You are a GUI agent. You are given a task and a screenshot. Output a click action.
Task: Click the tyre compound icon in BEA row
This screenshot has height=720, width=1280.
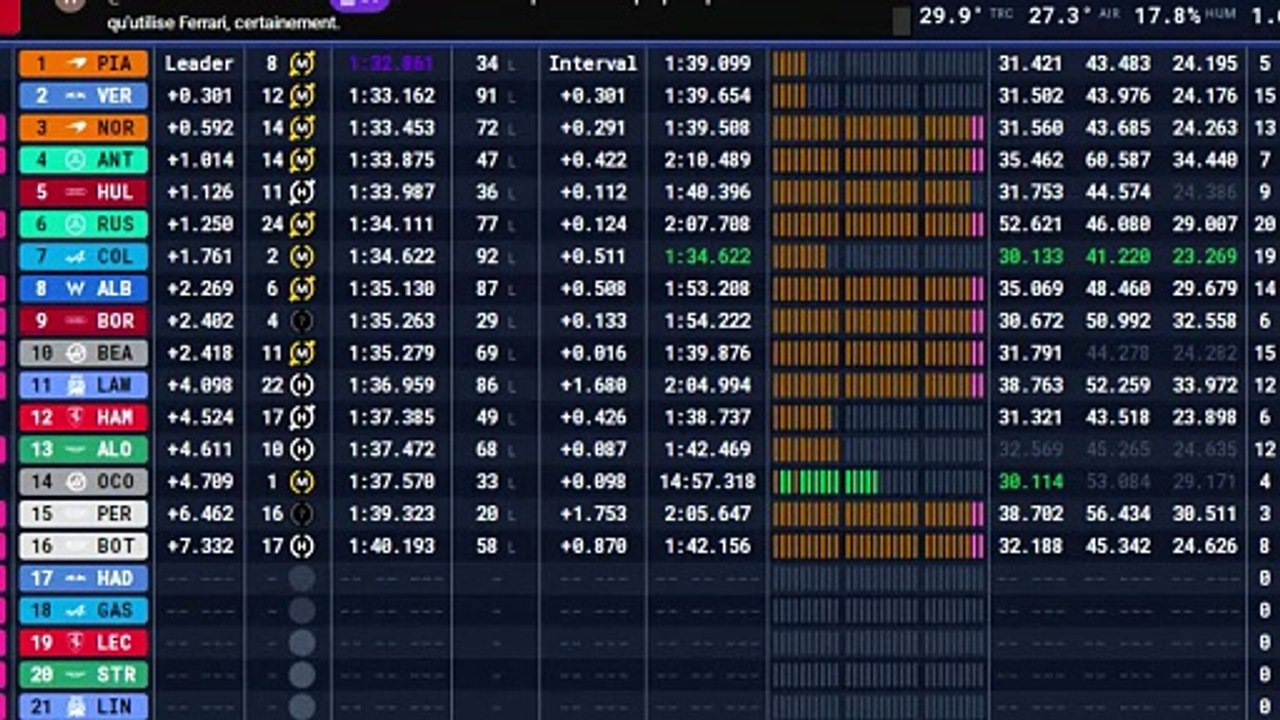(x=302, y=353)
